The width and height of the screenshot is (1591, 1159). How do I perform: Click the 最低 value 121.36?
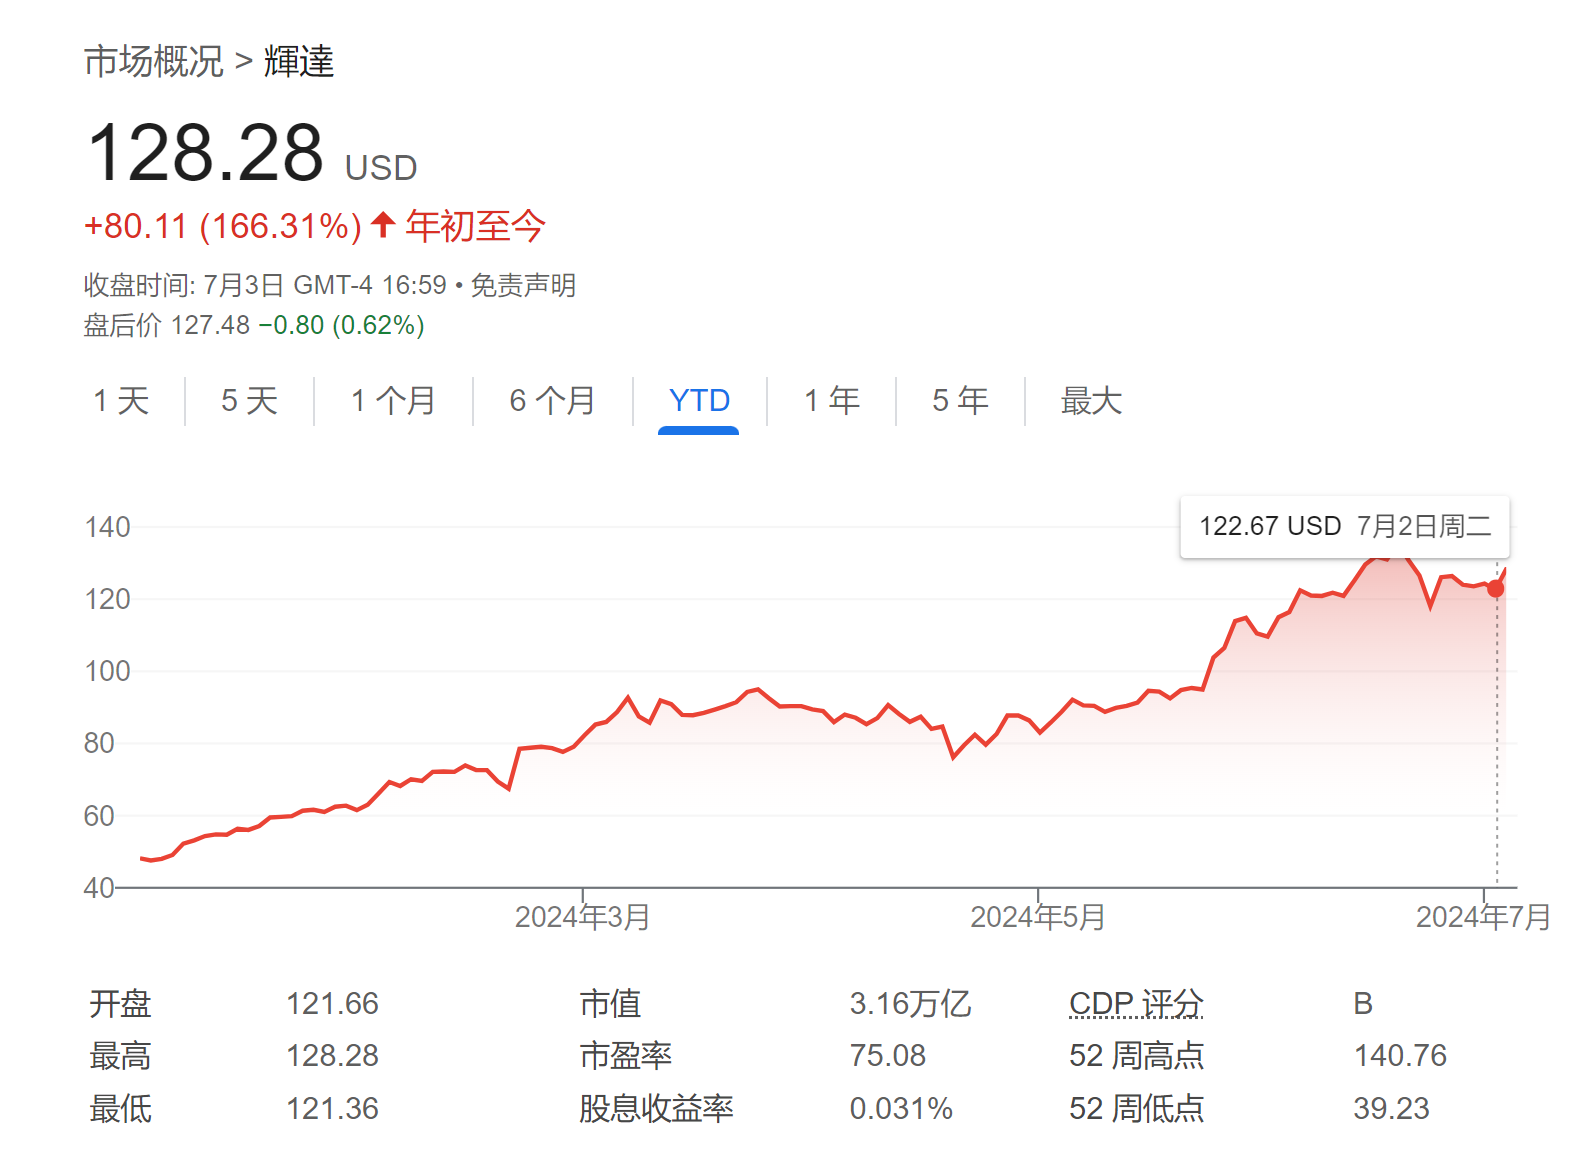point(332,1109)
